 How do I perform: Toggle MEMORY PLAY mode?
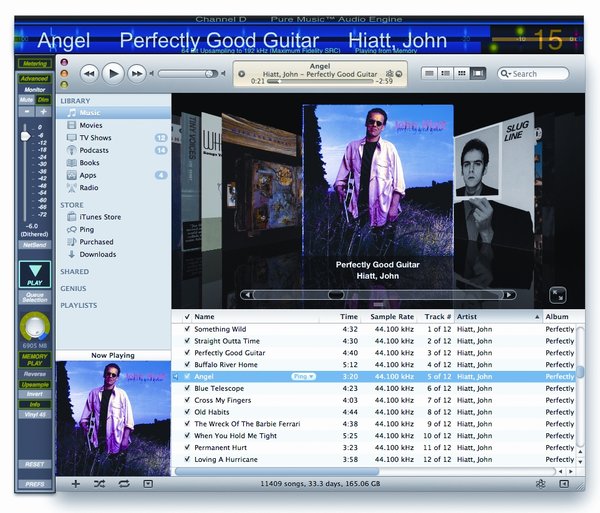click(35, 360)
